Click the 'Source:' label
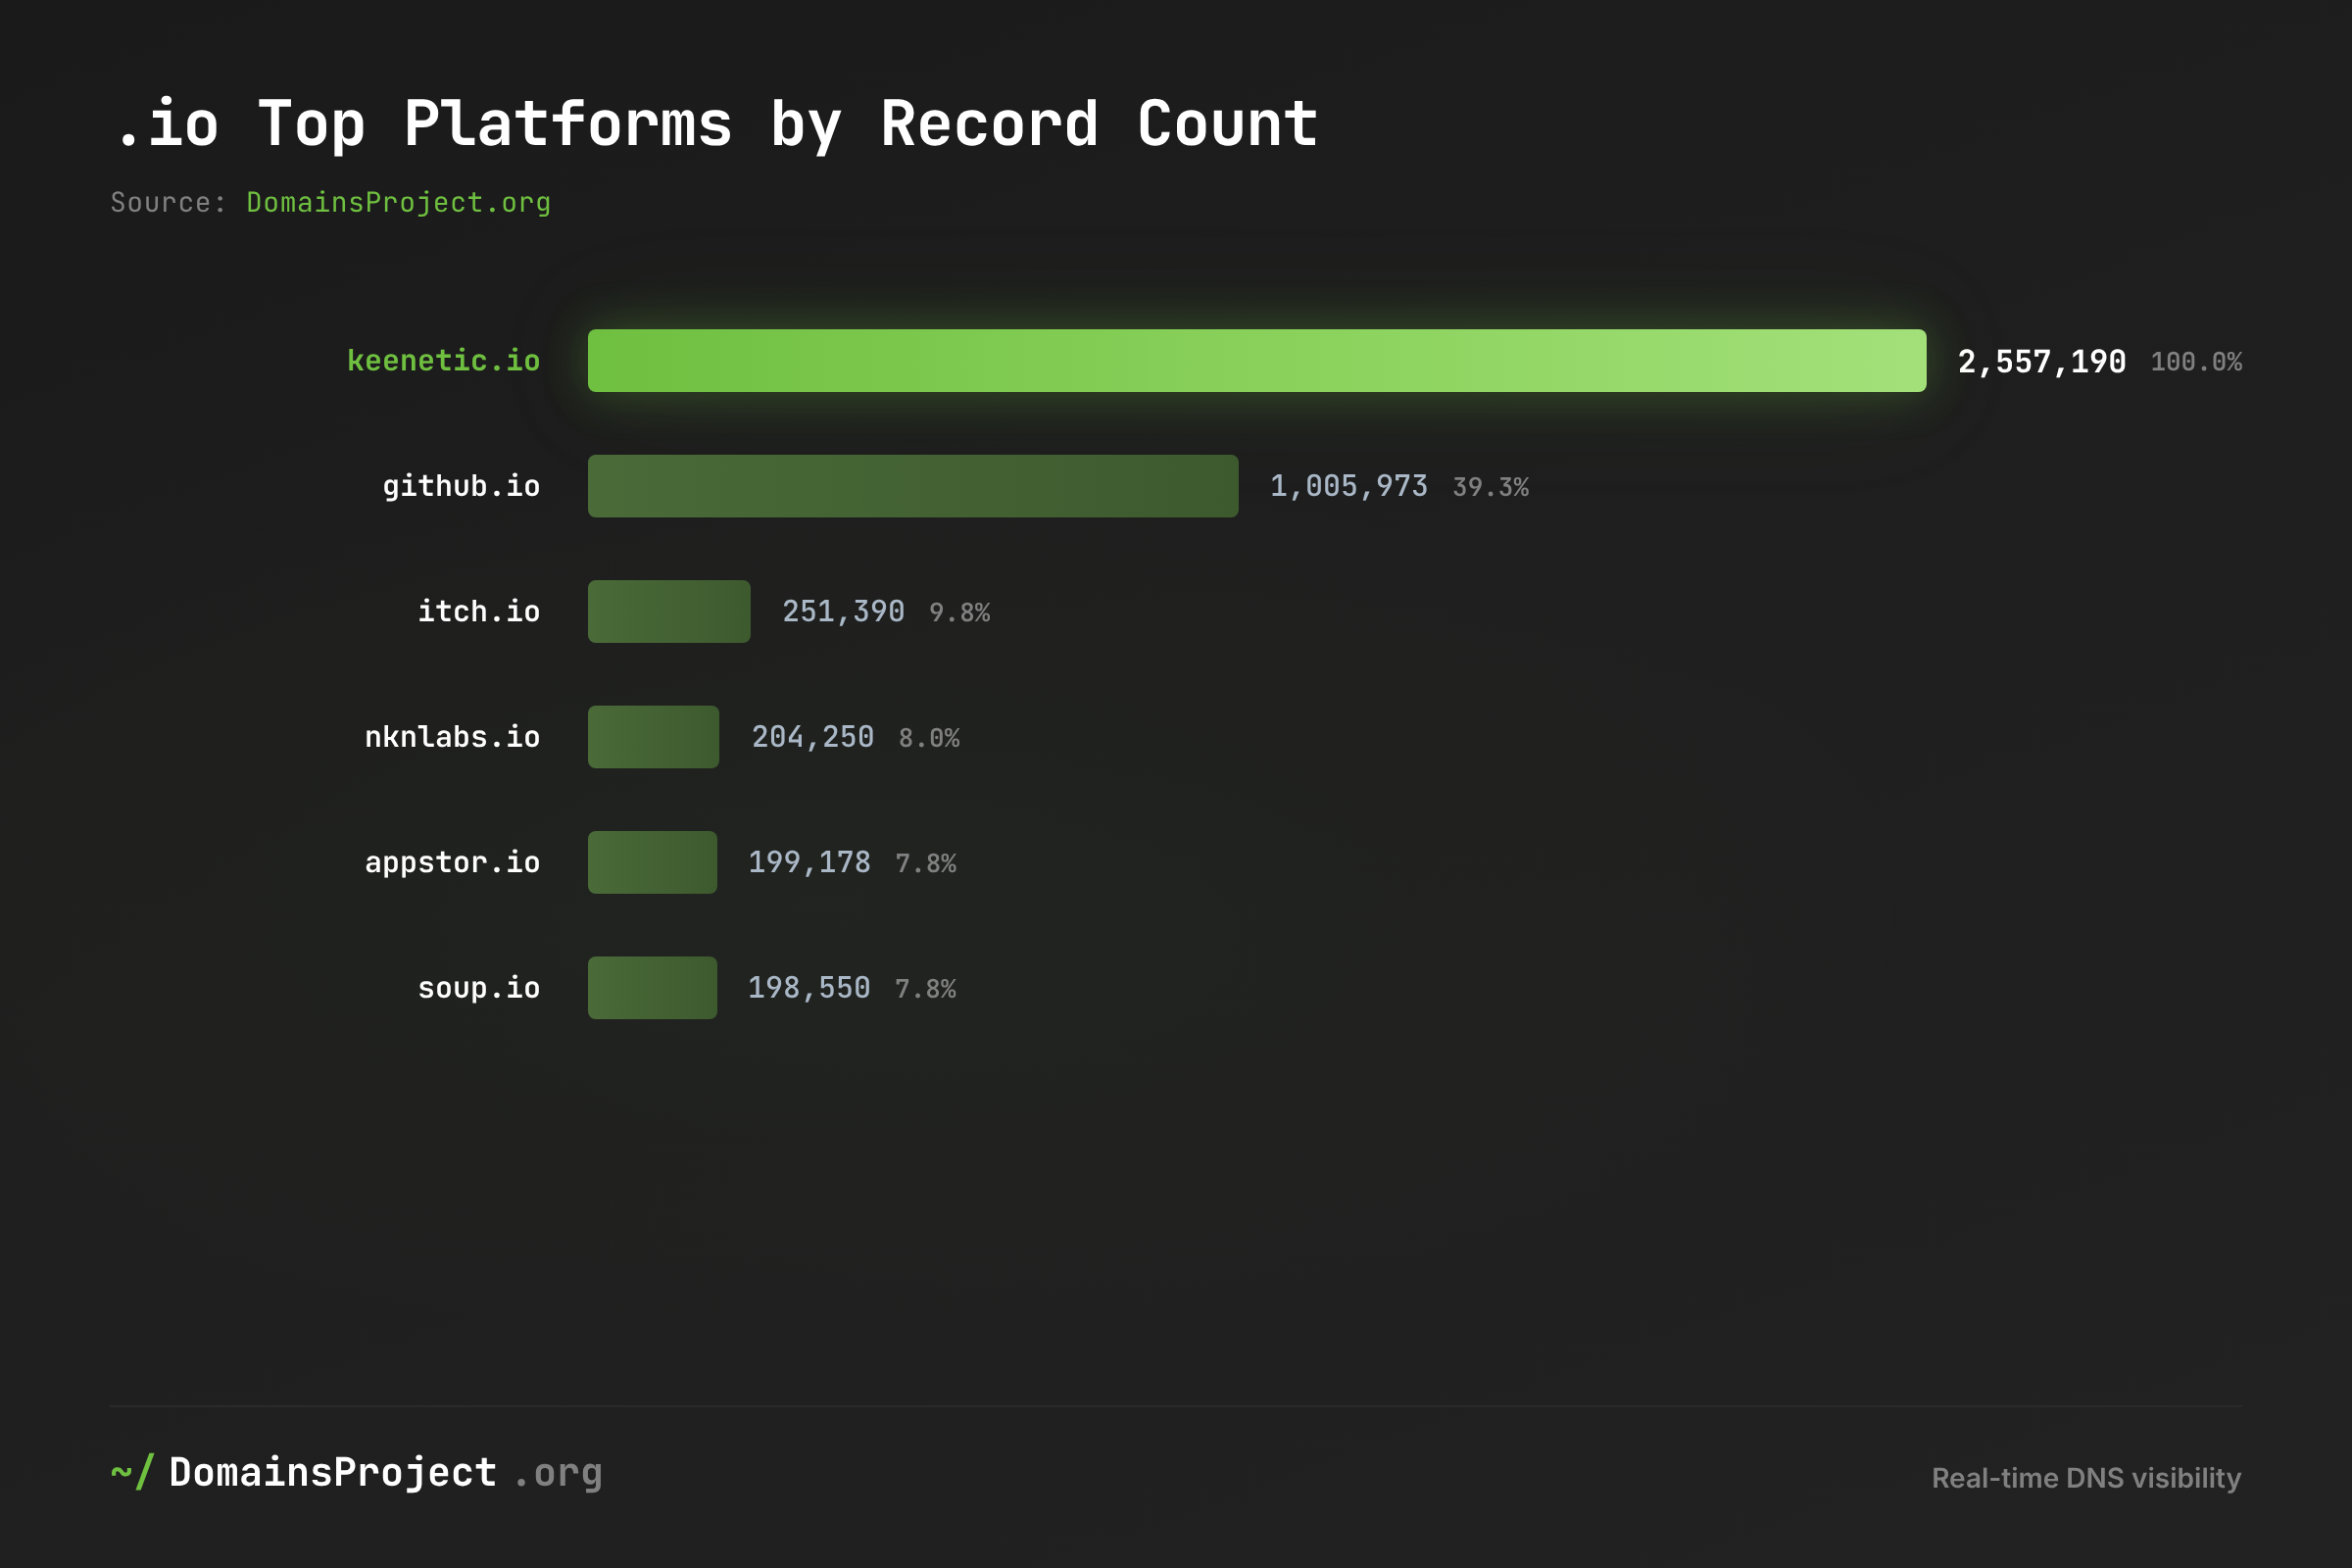Viewport: 2352px width, 1568px height. pos(168,203)
